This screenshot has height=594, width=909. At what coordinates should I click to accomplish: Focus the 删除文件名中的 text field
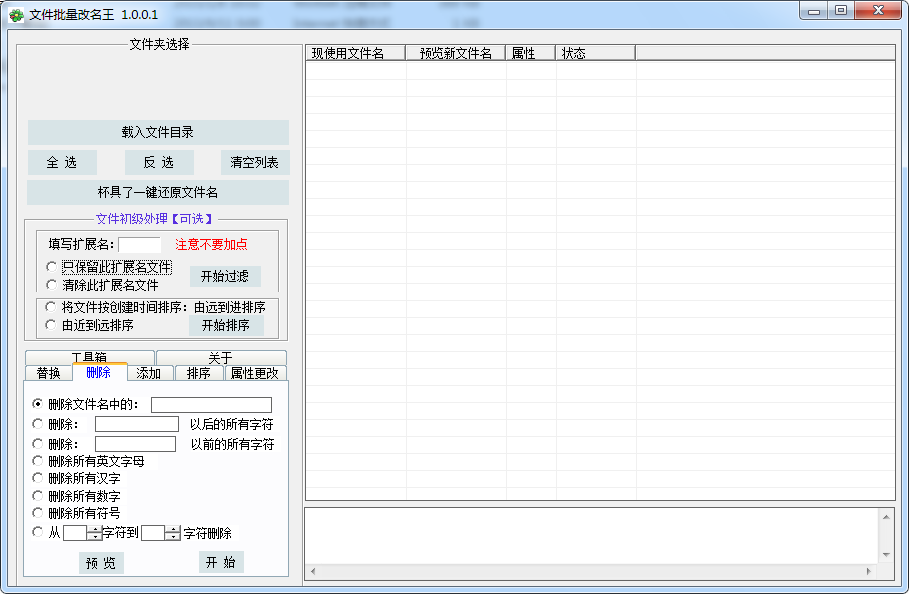(211, 404)
